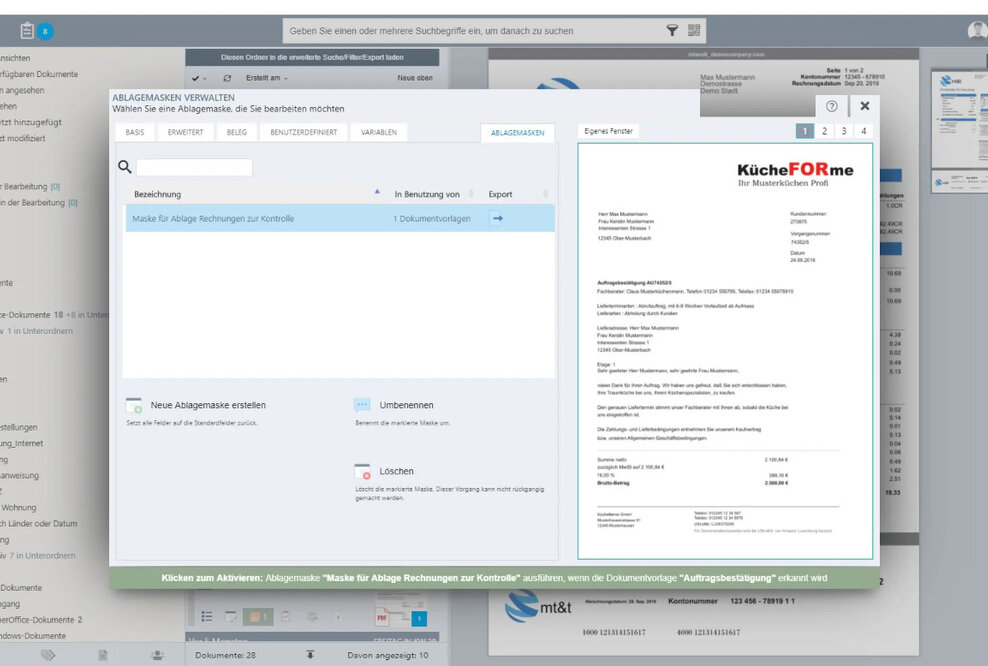This screenshot has width=988, height=666.
Task: Select preview page 2 in the Eigenes Fenster pane
Action: tap(823, 130)
